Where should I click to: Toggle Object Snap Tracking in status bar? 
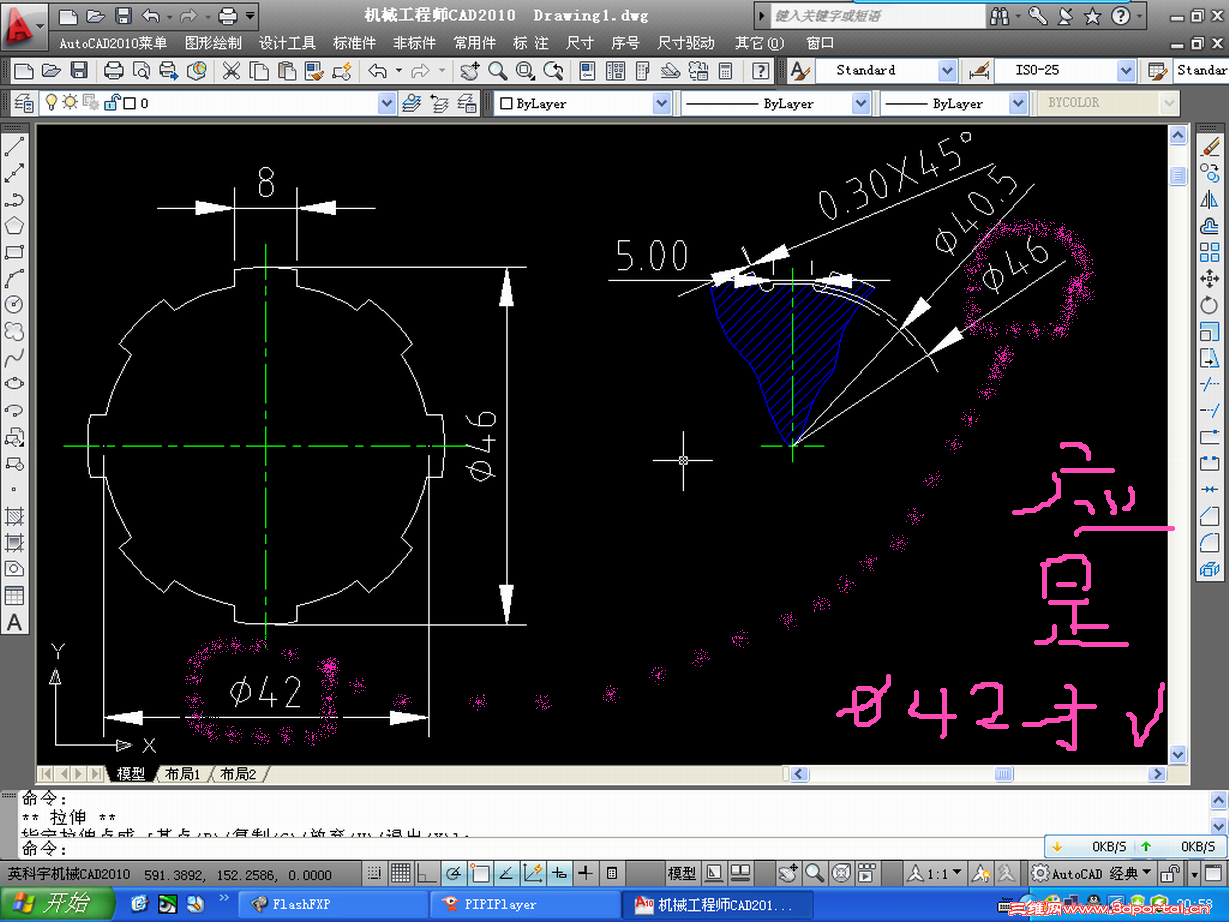point(506,873)
